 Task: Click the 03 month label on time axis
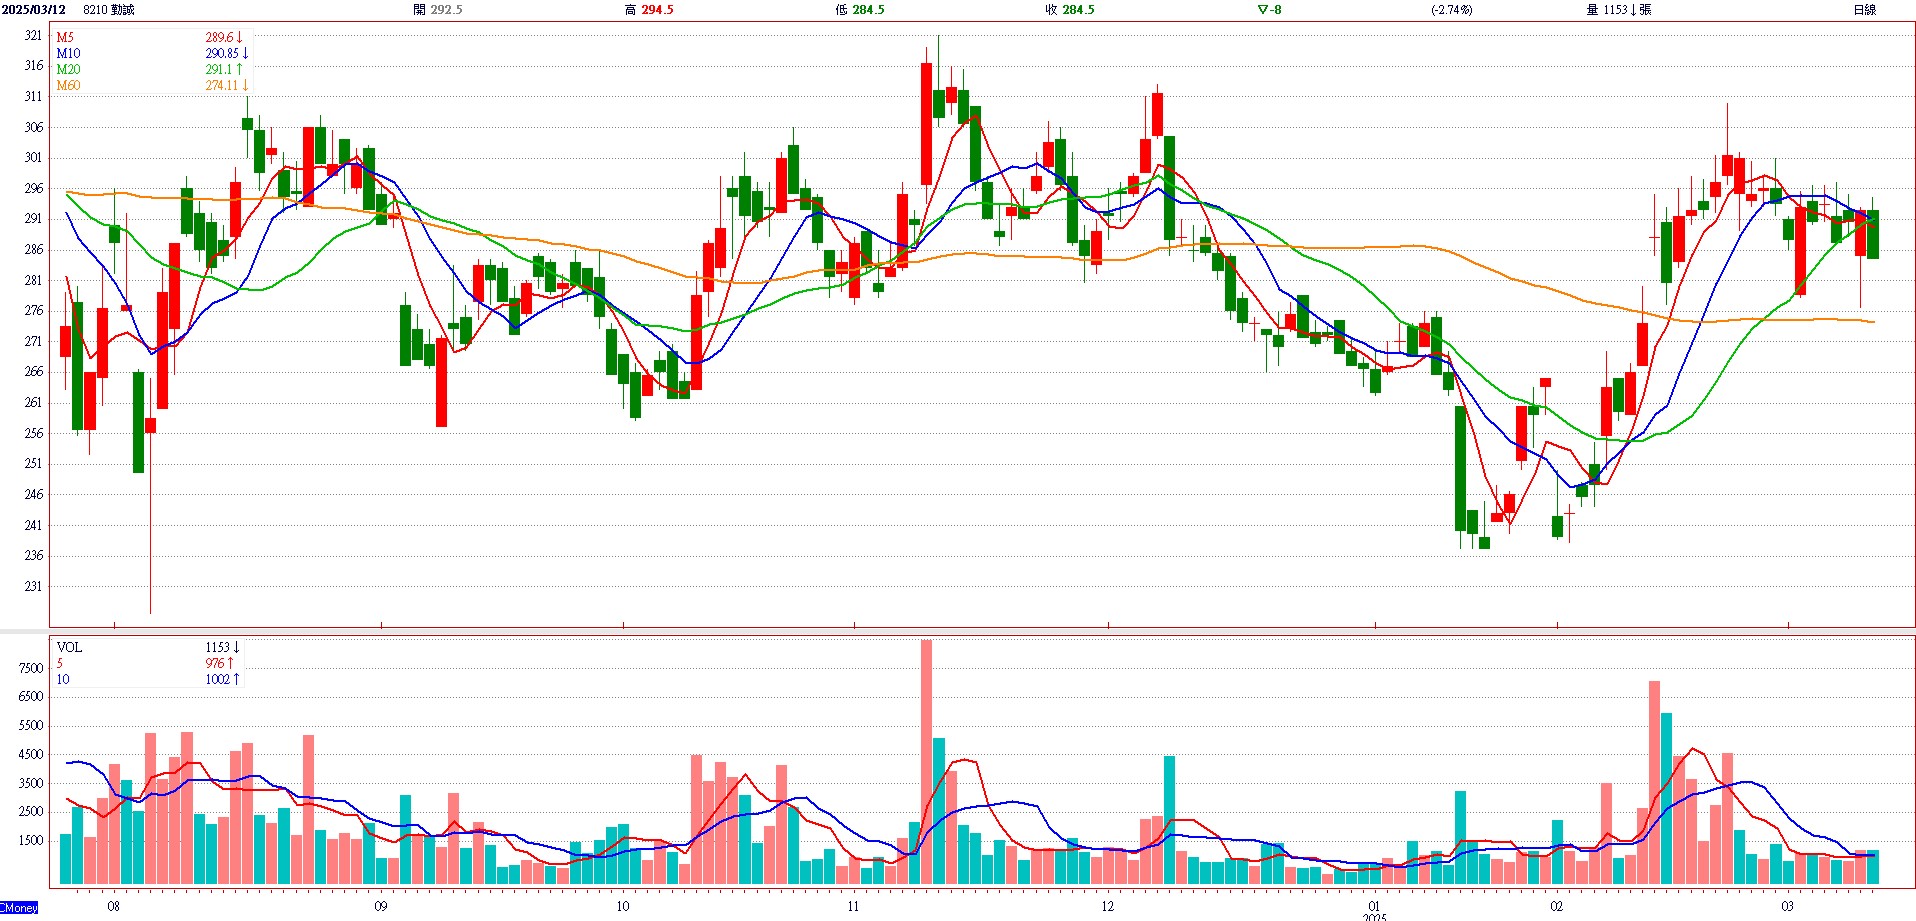(x=1787, y=906)
